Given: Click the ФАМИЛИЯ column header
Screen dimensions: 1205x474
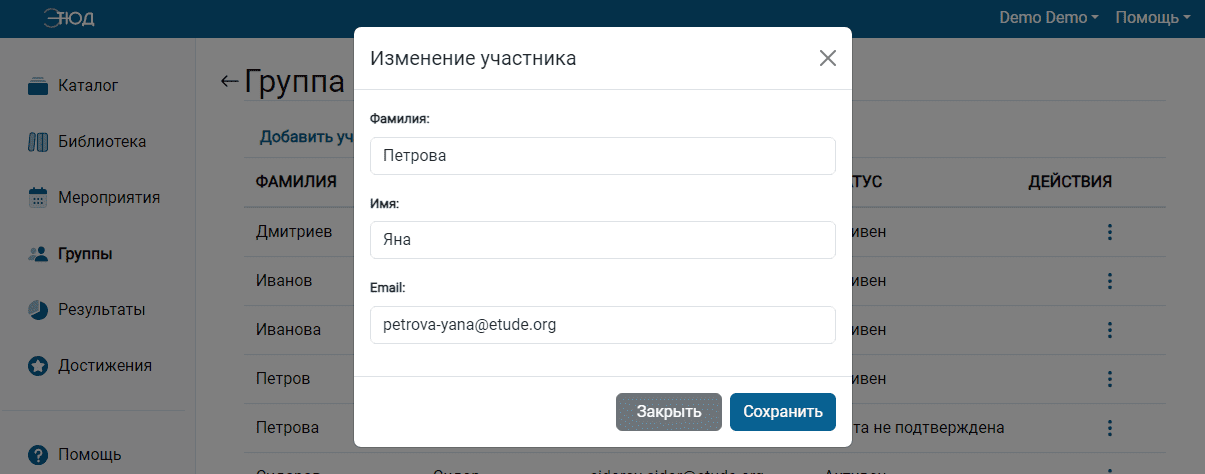Looking at the screenshot, I should (x=296, y=182).
